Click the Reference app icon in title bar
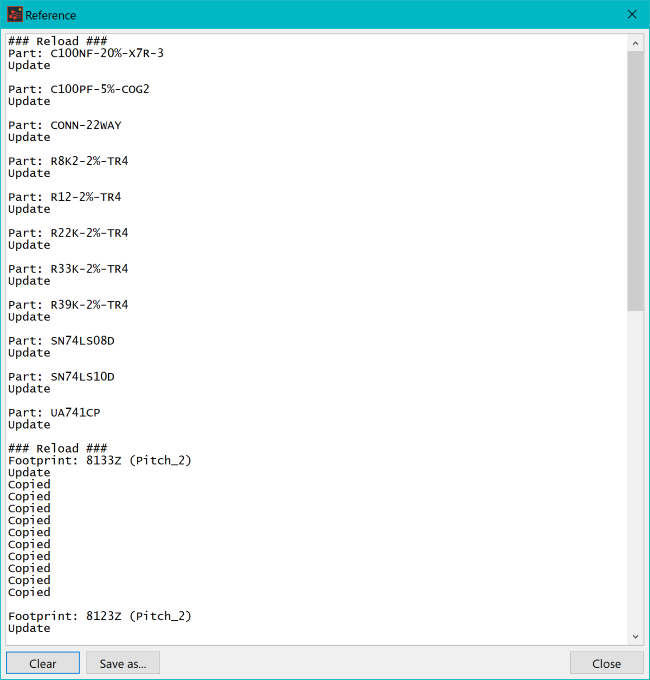 point(15,15)
